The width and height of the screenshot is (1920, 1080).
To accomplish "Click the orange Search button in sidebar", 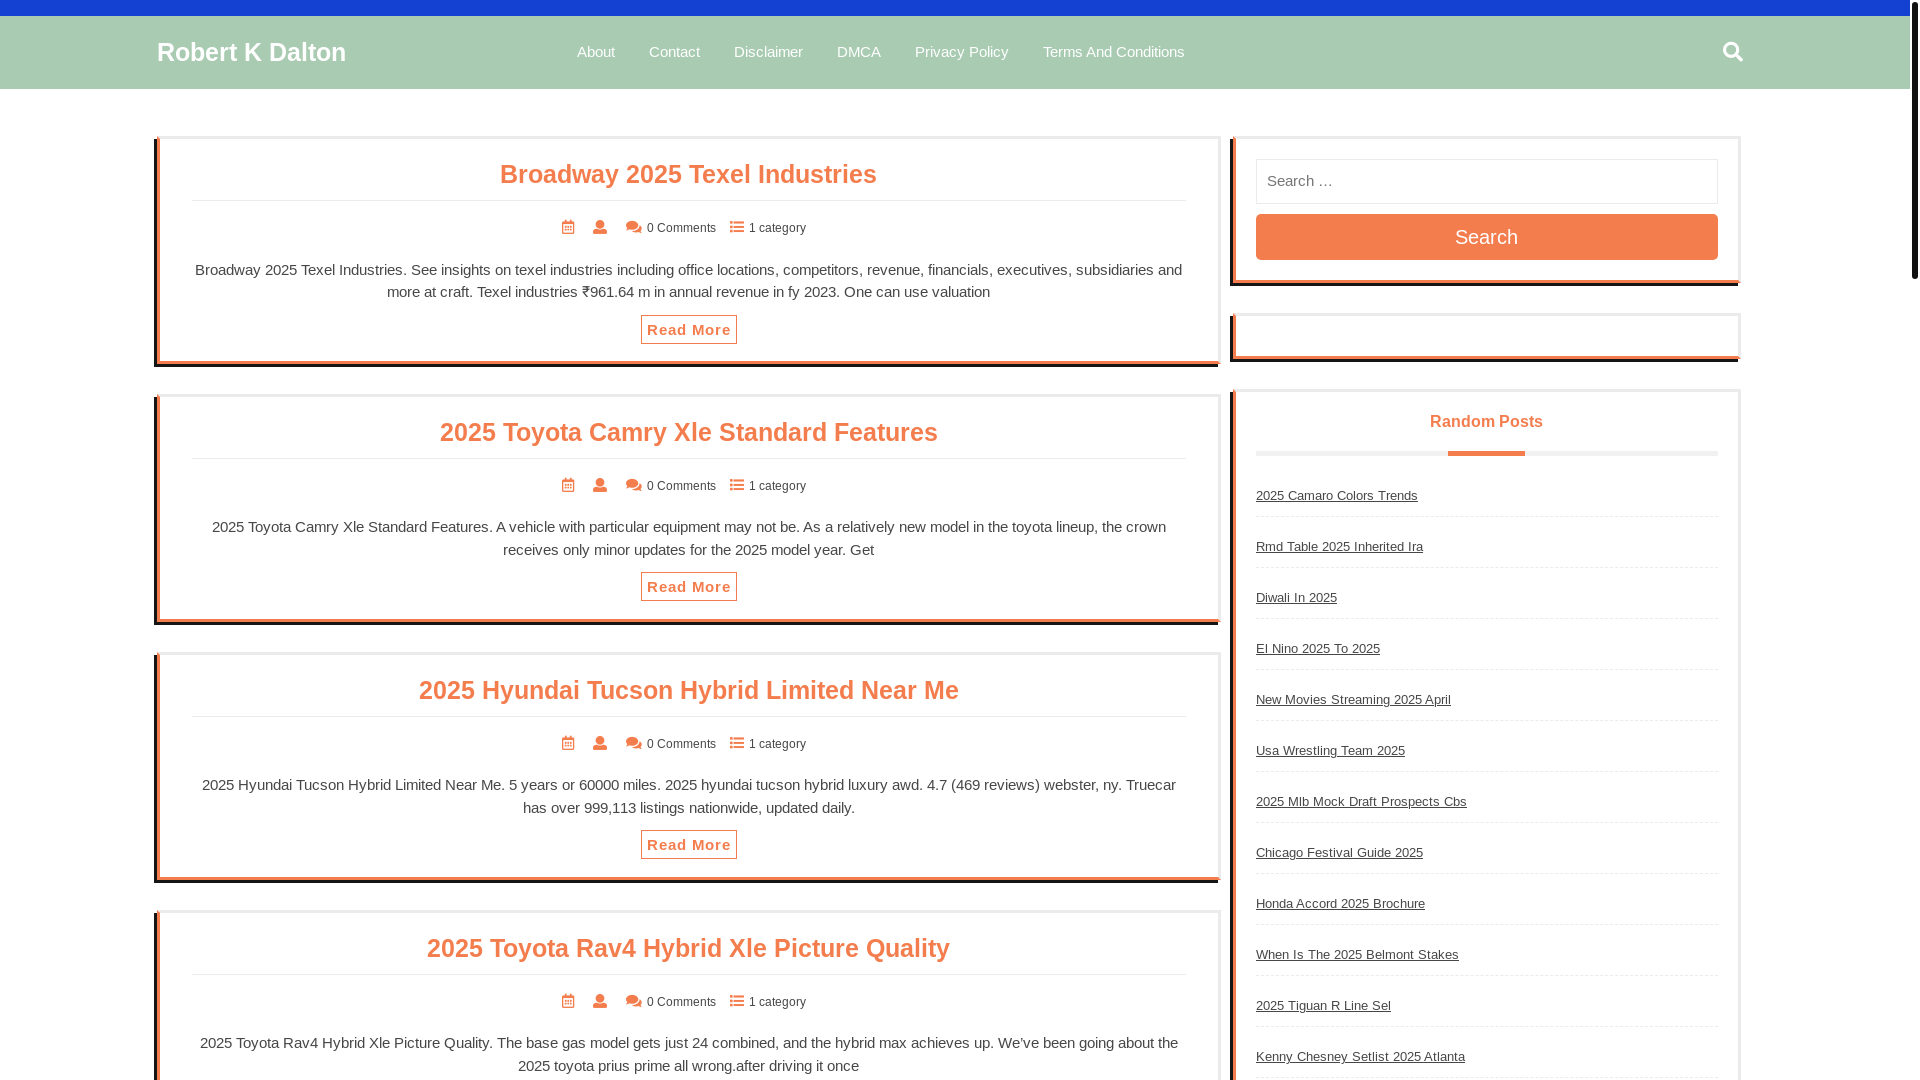I will coord(1486,237).
